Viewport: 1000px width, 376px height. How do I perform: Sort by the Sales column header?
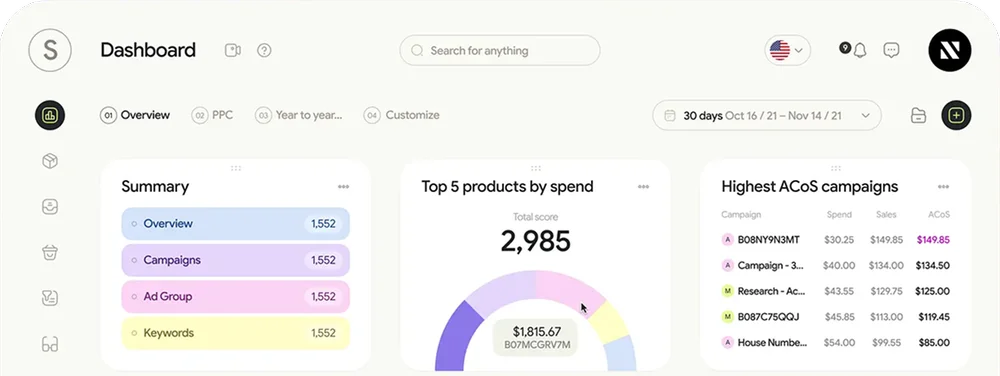pyautogui.click(x=886, y=215)
